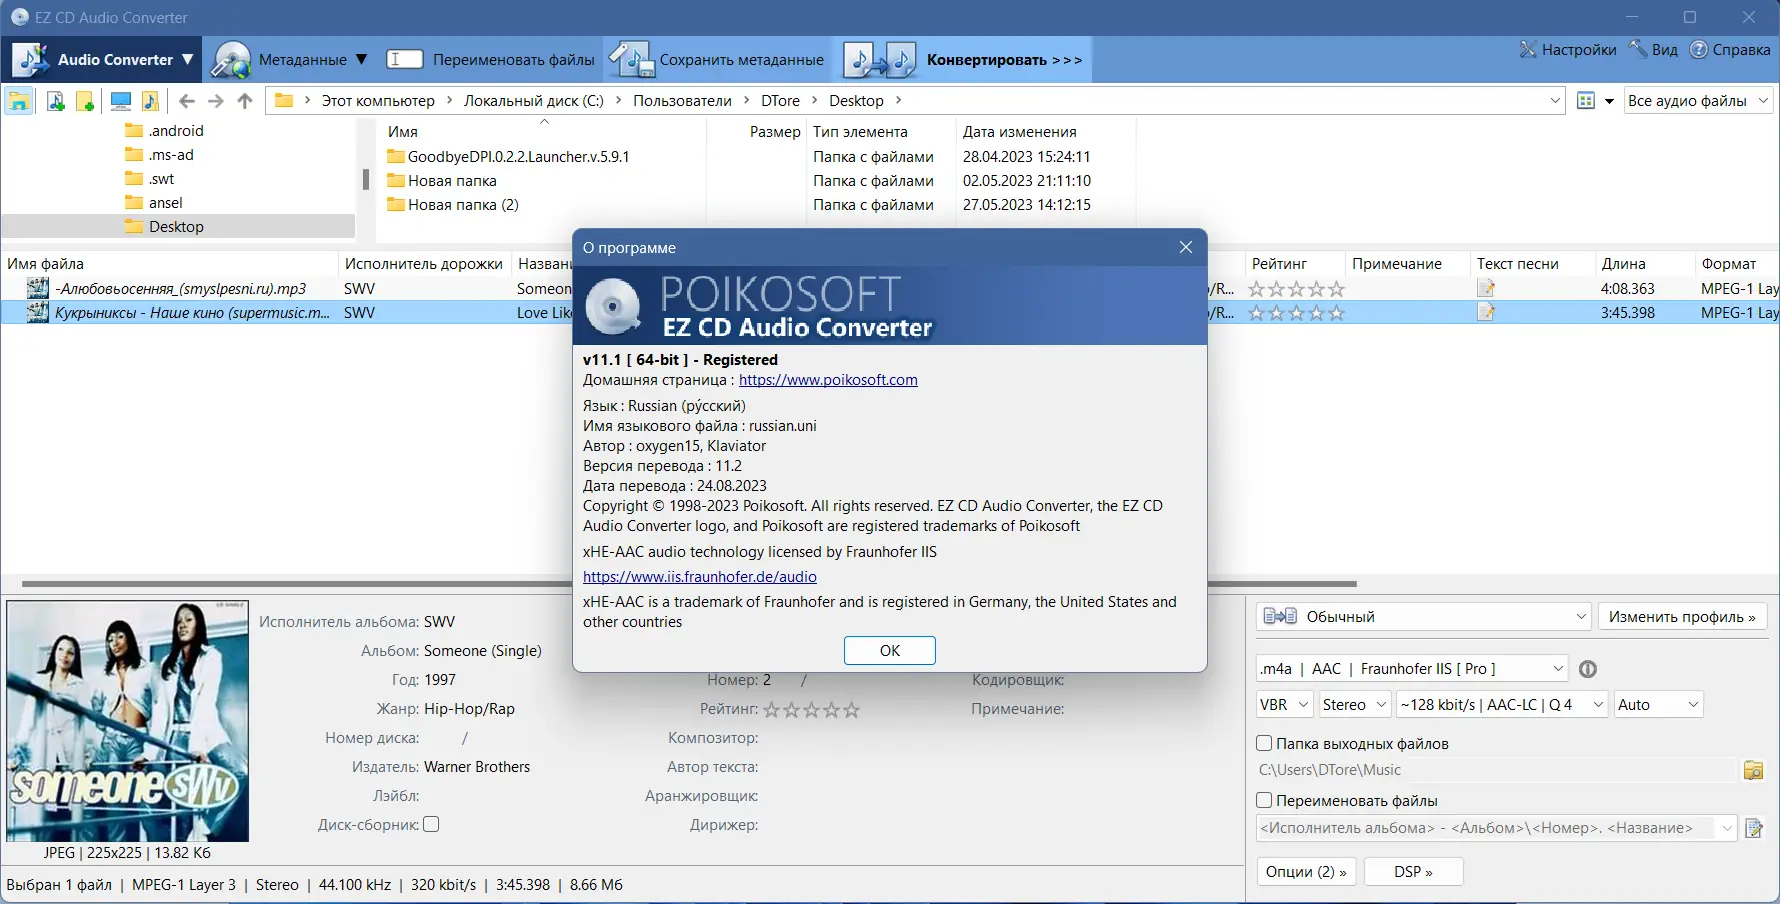
Task: Click the Изменить профиль button
Action: pyautogui.click(x=1682, y=617)
